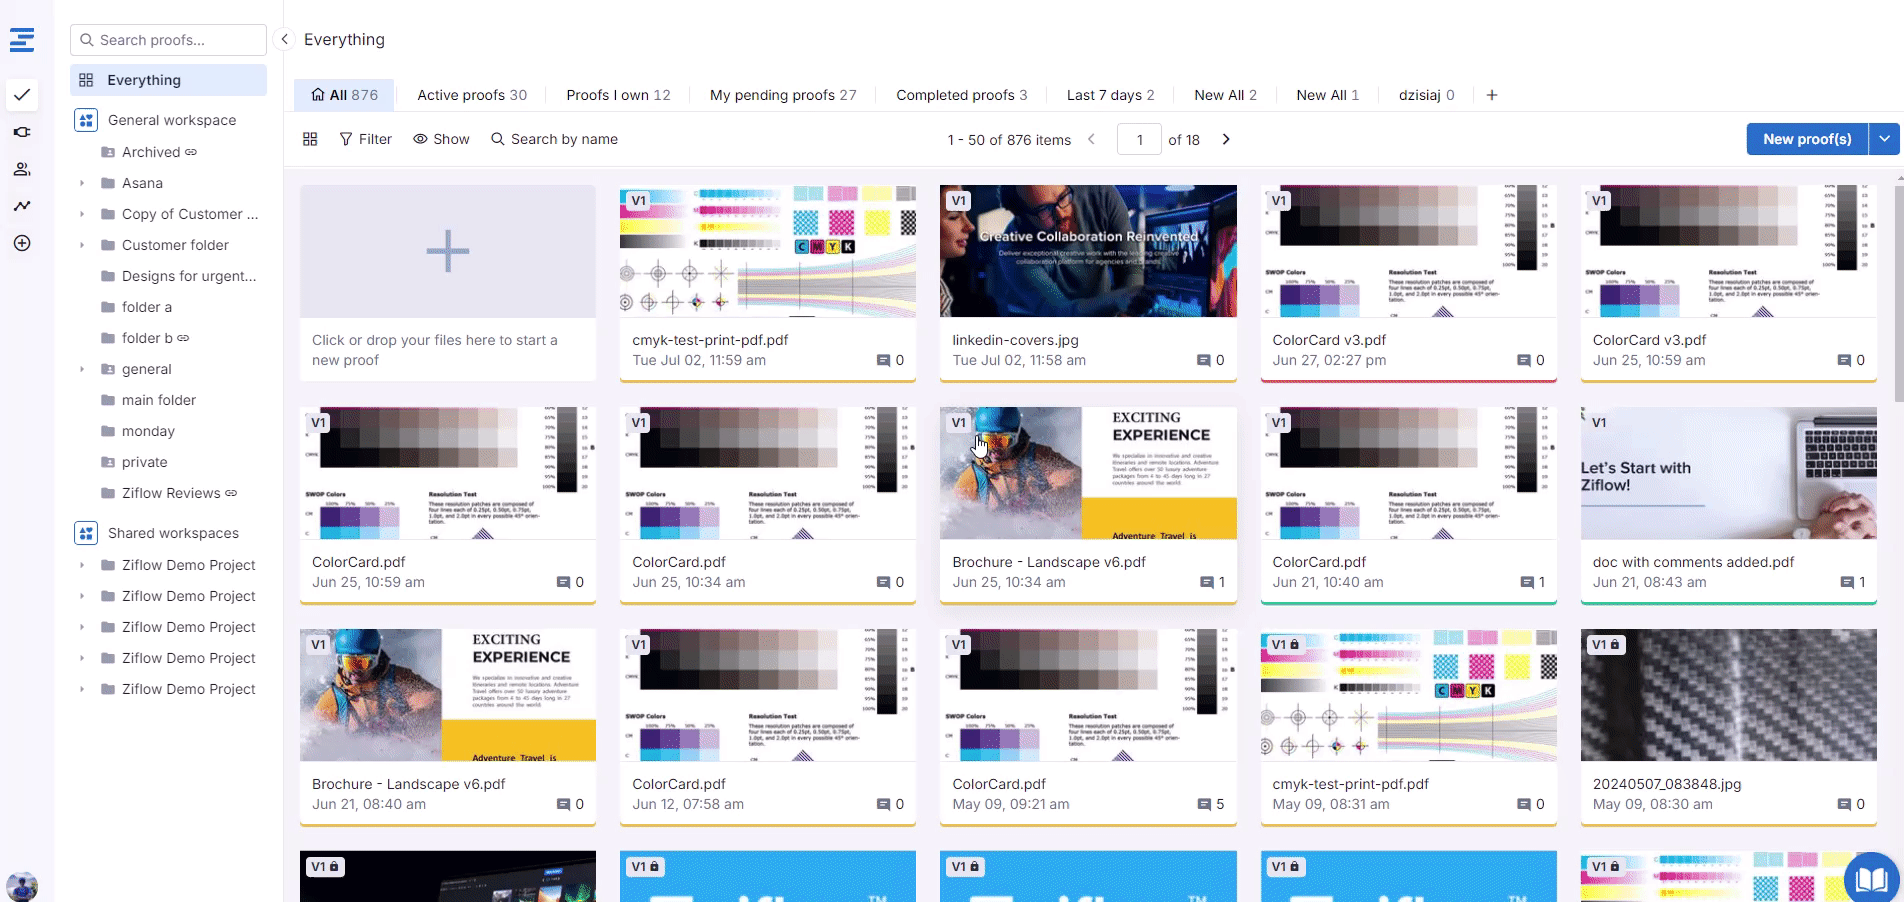
Task: Open the dzisiaj tab
Action: click(x=1426, y=95)
